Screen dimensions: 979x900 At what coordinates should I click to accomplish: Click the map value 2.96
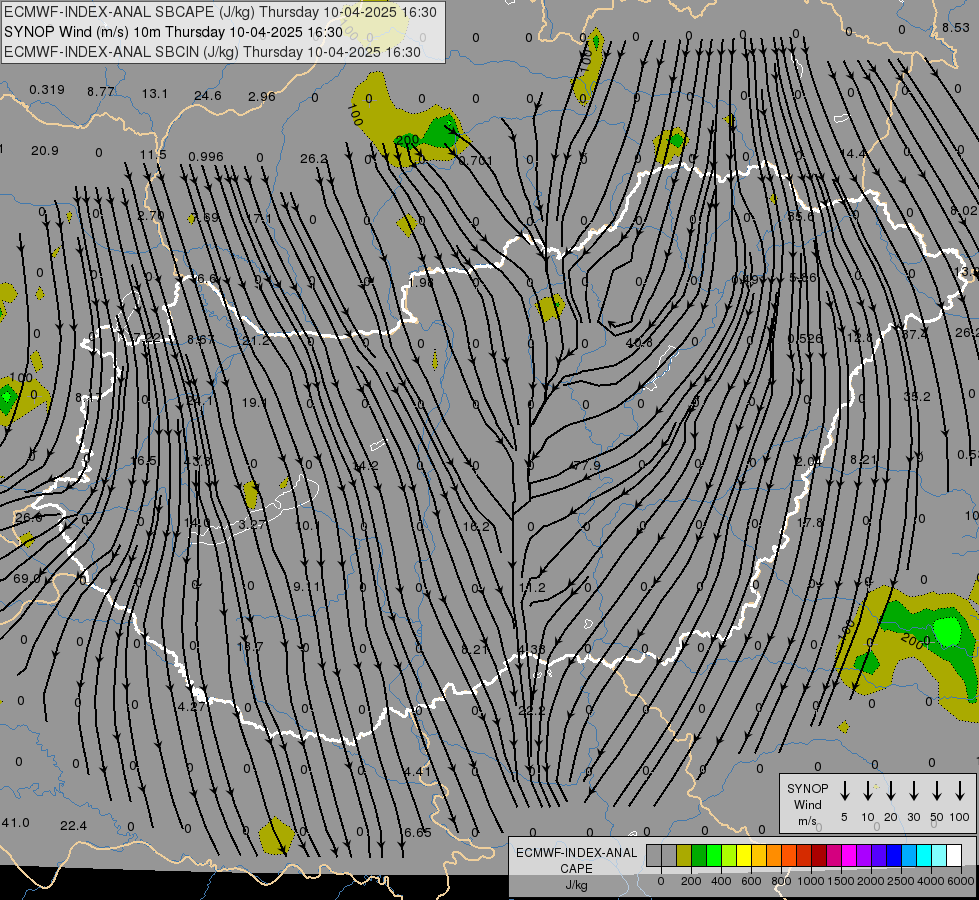(262, 96)
